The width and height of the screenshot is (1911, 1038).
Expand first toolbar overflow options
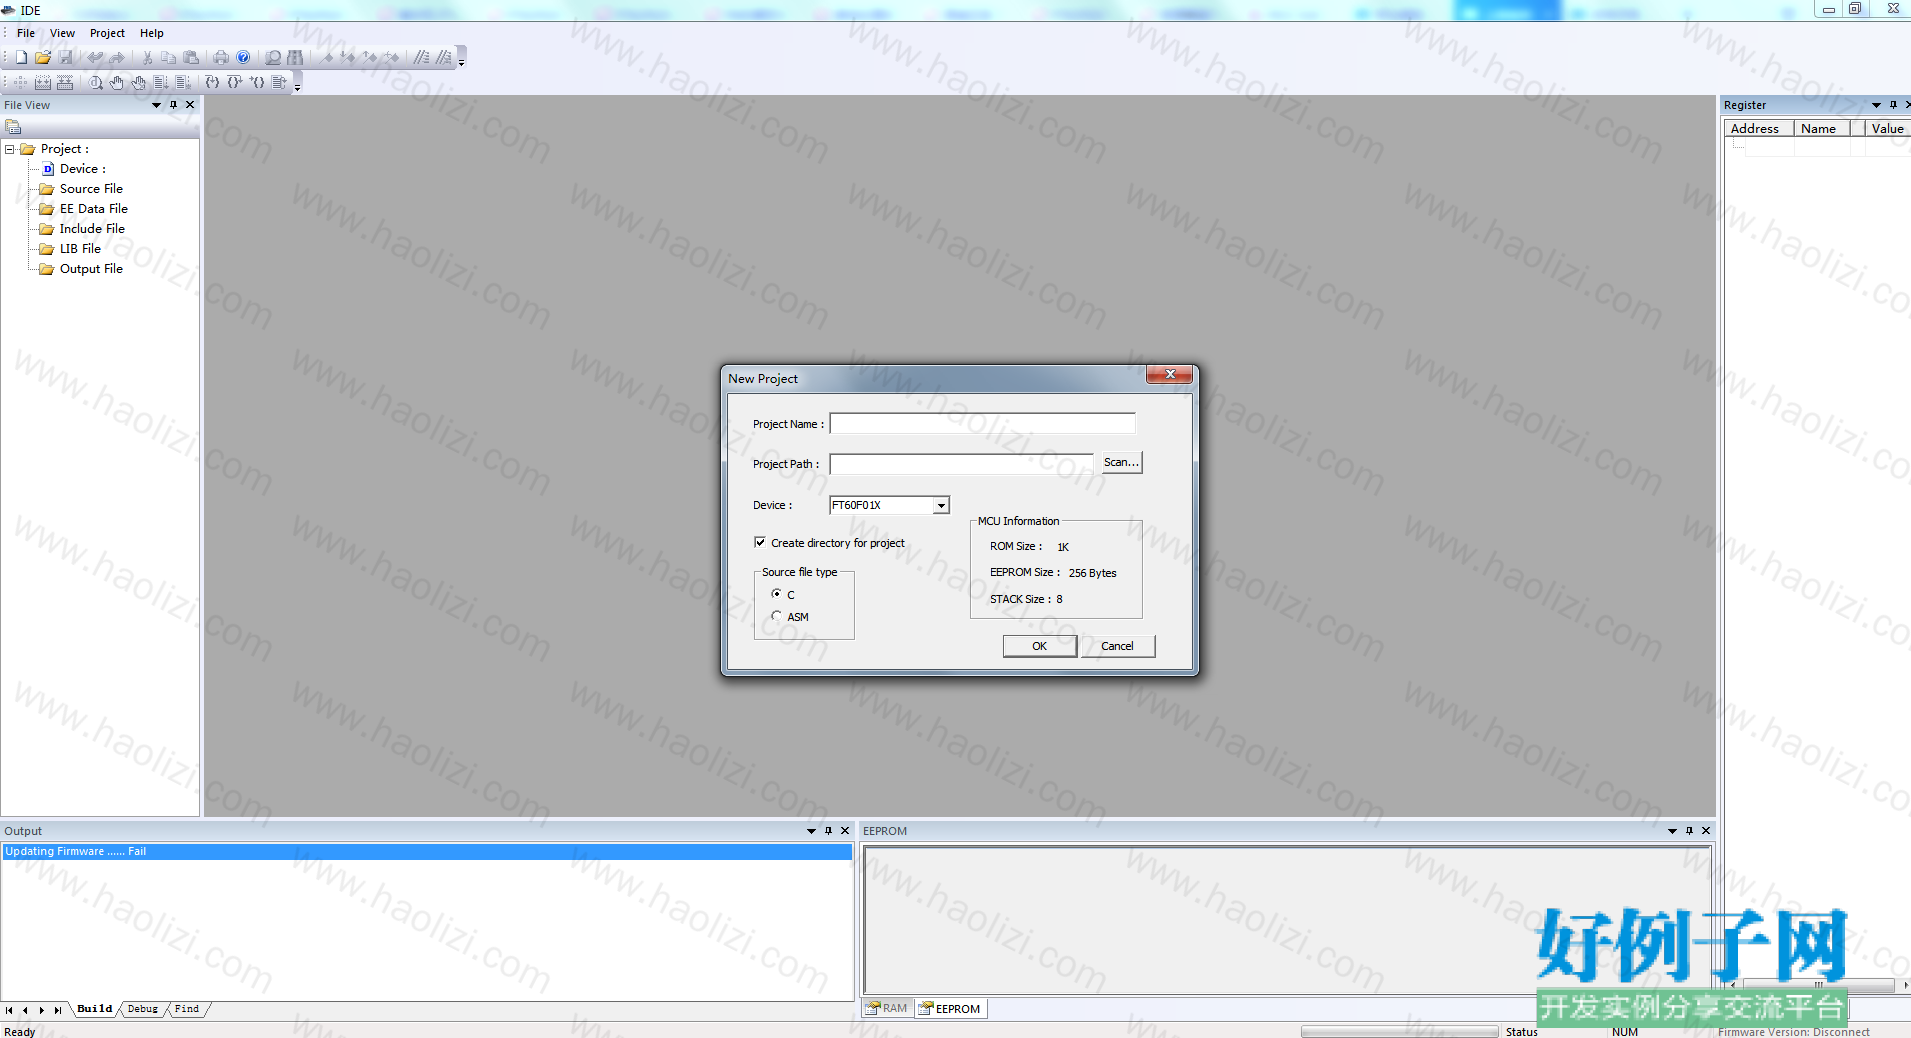(462, 58)
